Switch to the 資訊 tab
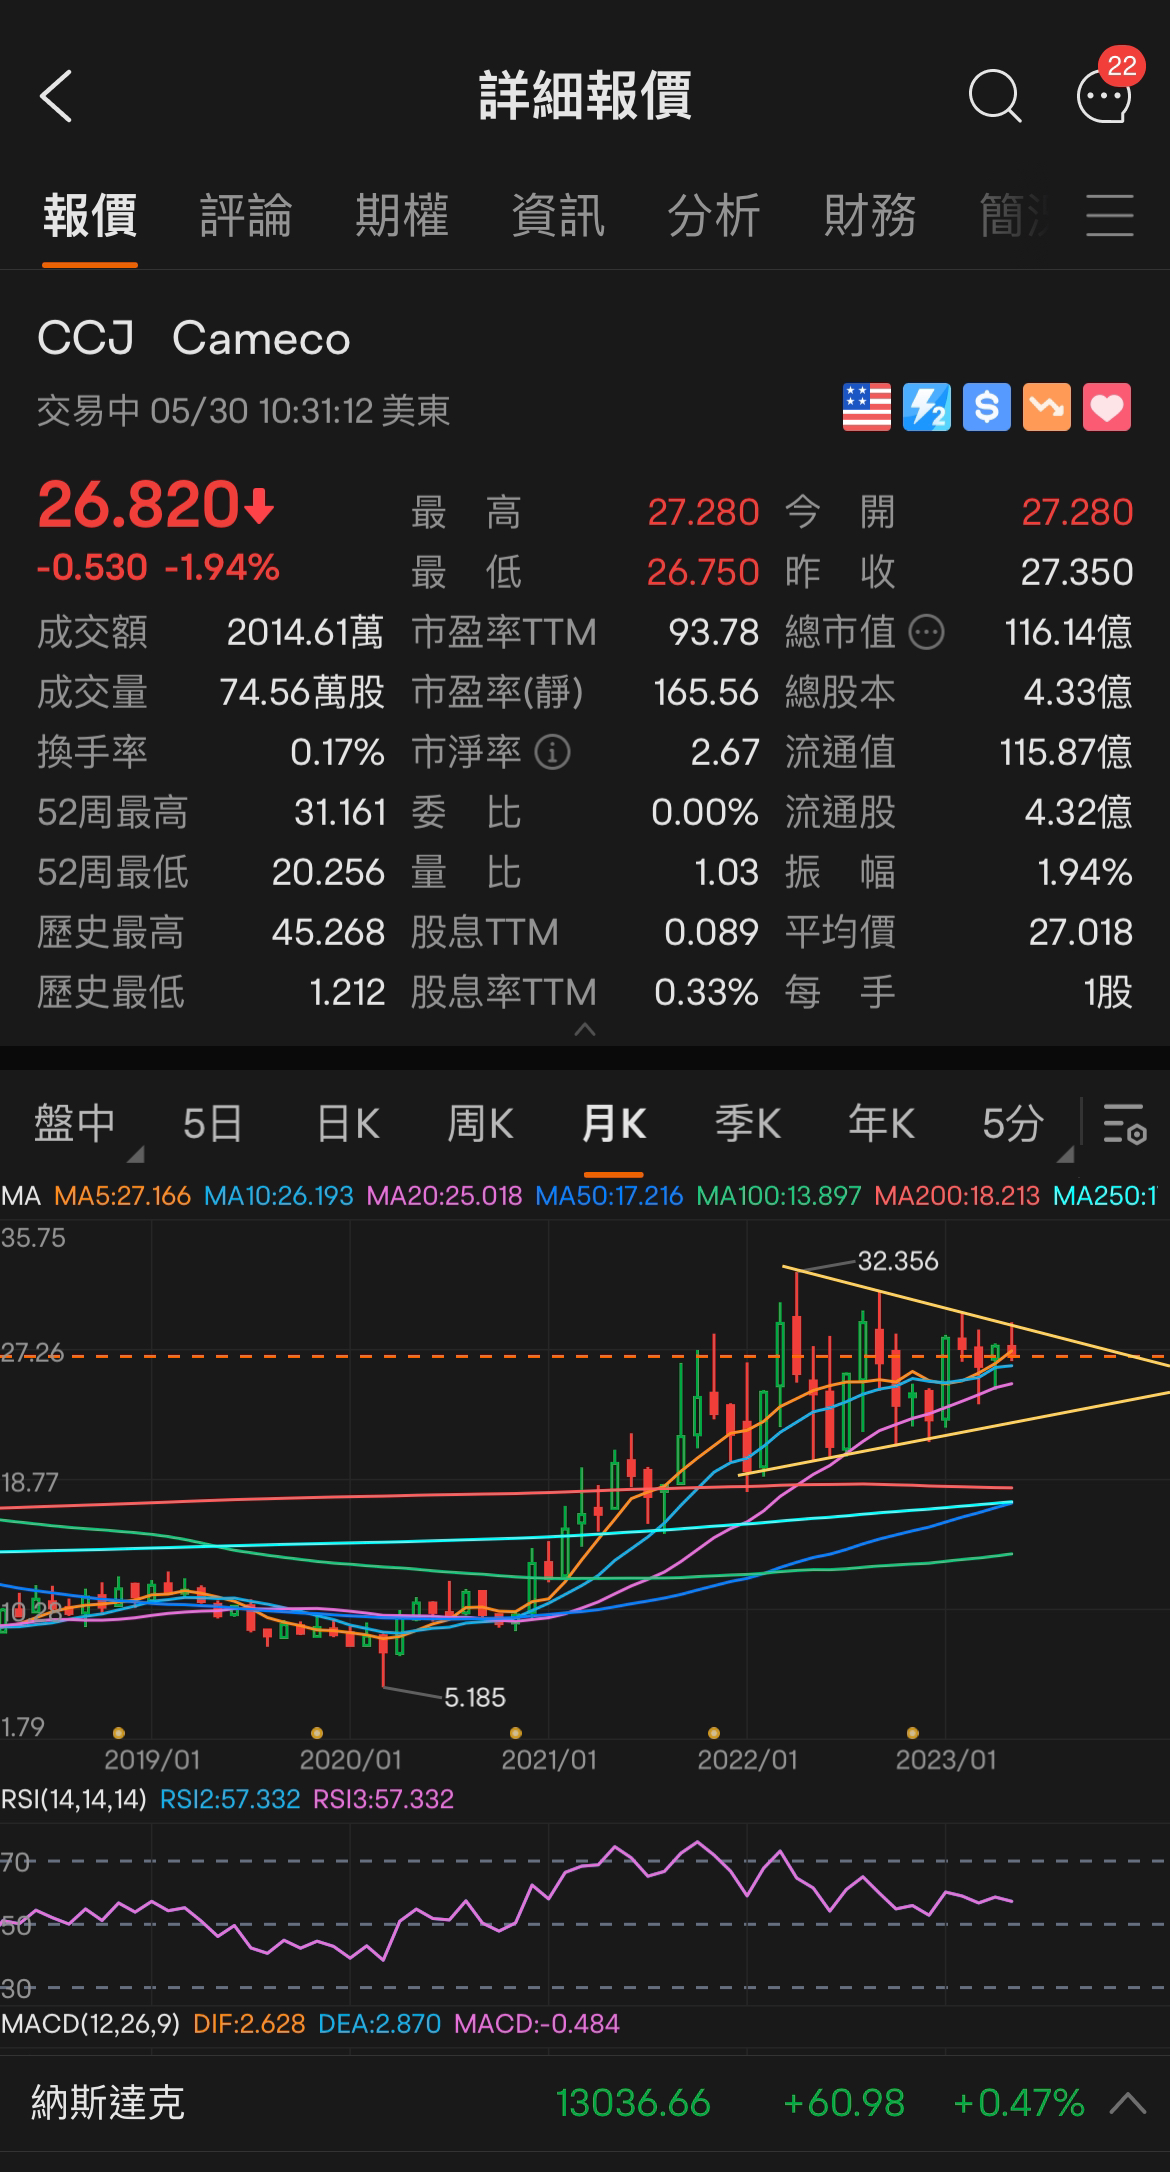The height and width of the screenshot is (2172, 1170). [558, 215]
